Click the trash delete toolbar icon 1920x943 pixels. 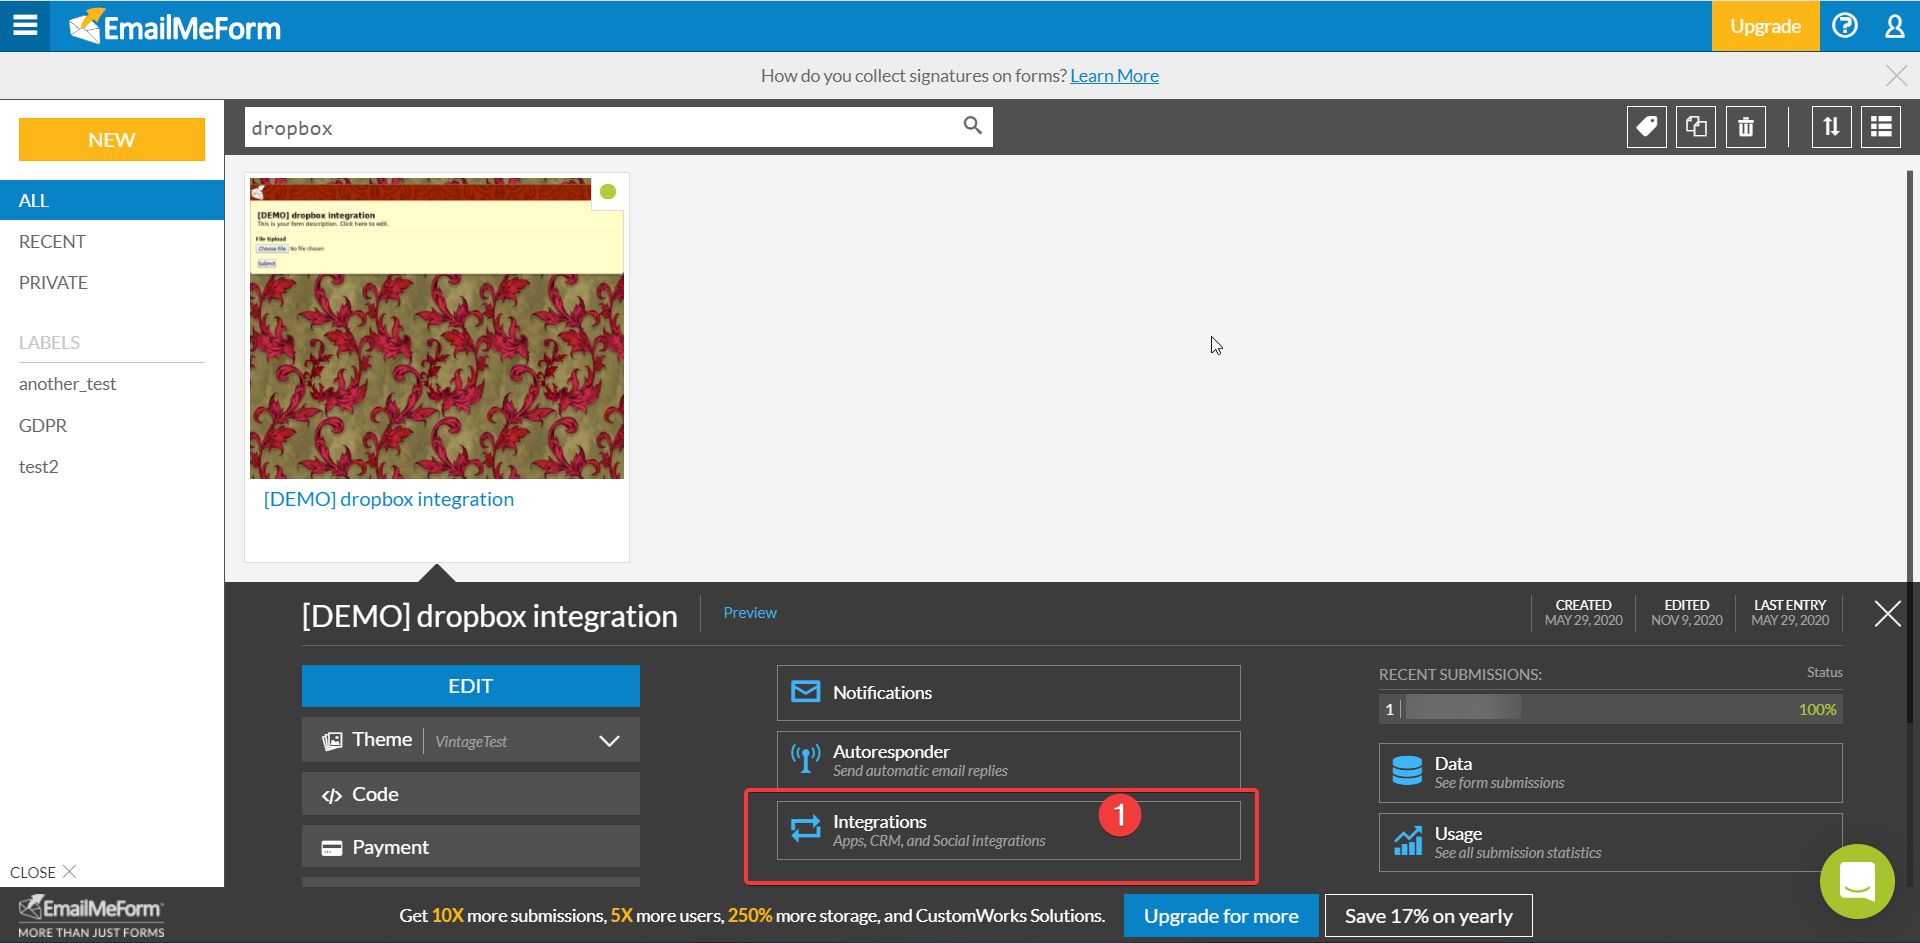point(1746,127)
